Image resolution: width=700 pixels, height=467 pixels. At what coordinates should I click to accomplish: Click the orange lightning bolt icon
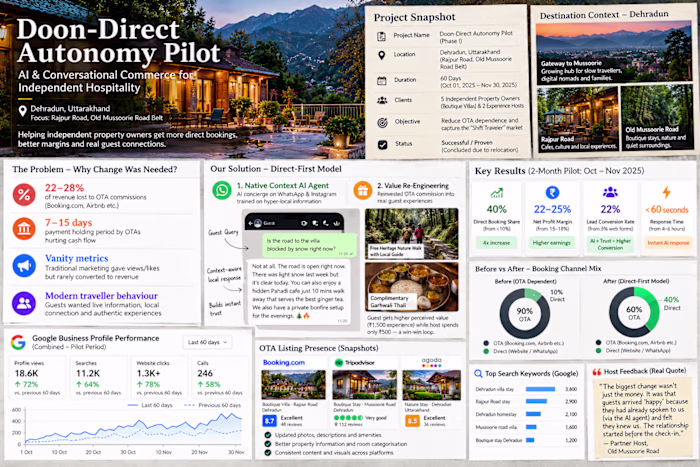pyautogui.click(x=667, y=192)
